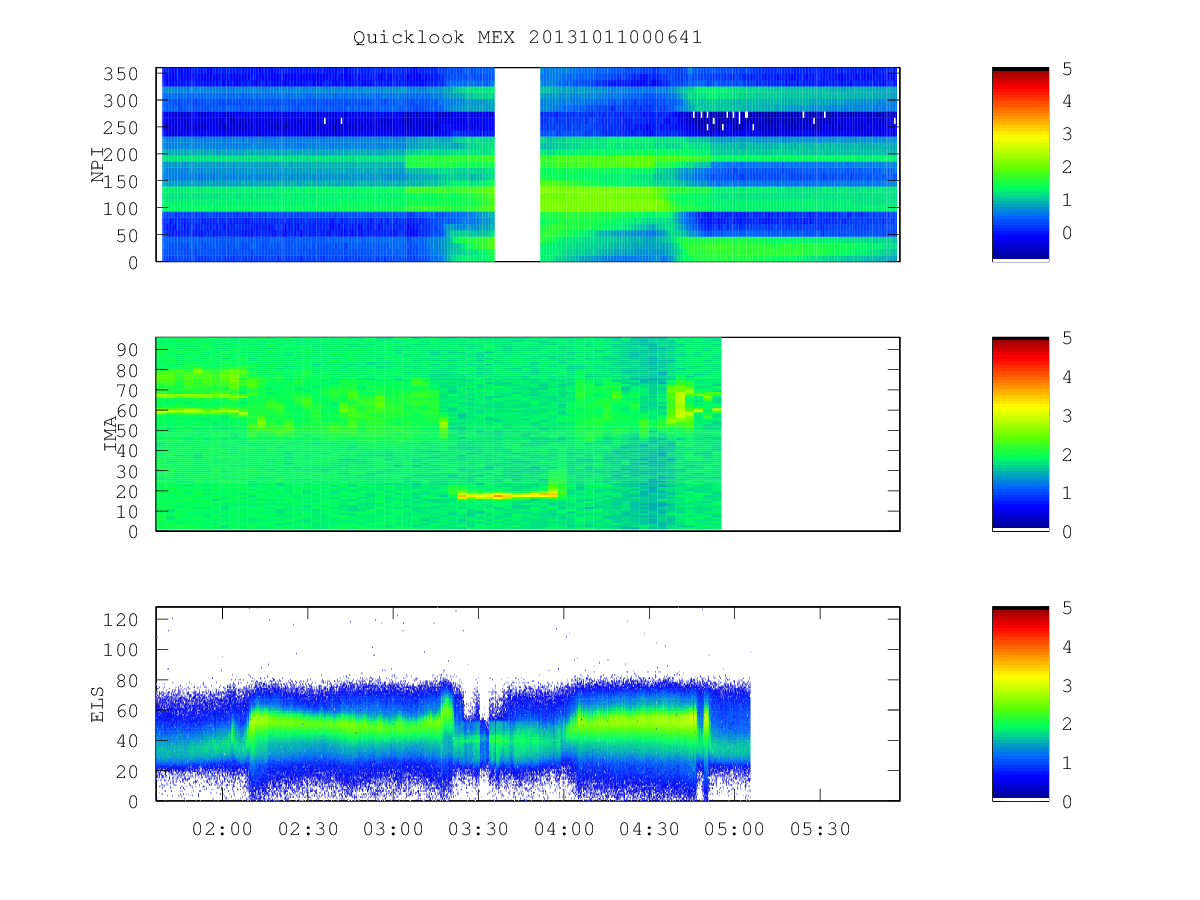Viewport: 1200px width, 900px height.
Task: Click the 30 tick on IMA axis
Action: click(127, 471)
